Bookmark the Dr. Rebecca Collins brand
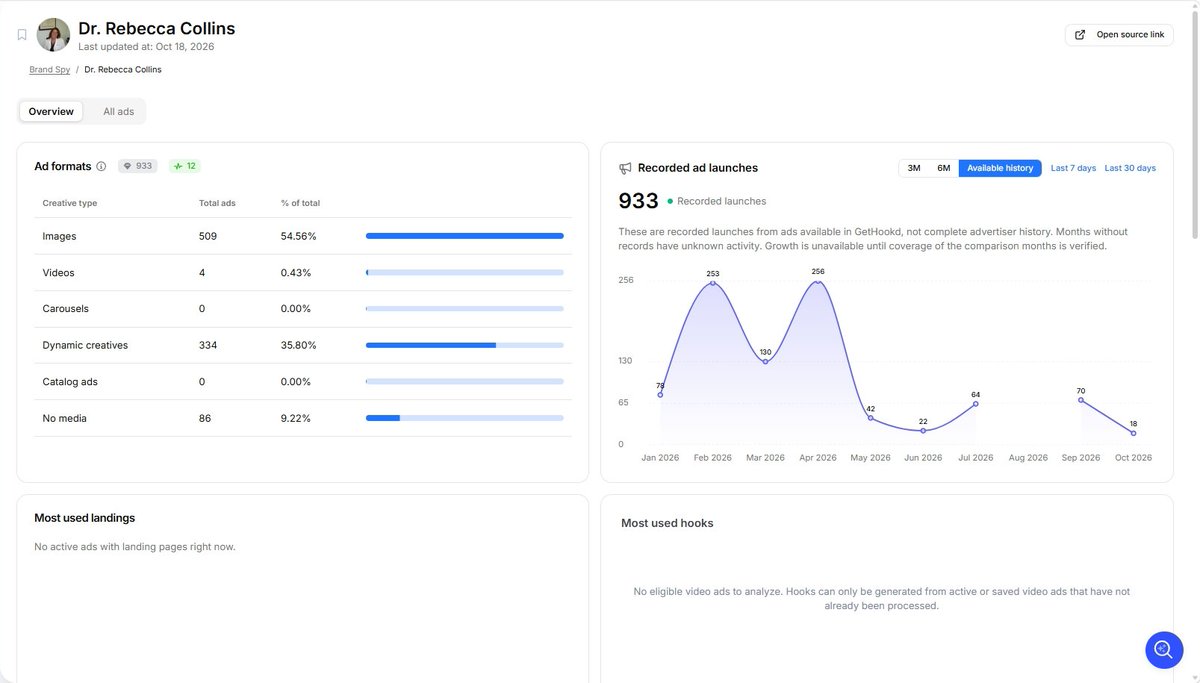1200x683 pixels. point(22,35)
